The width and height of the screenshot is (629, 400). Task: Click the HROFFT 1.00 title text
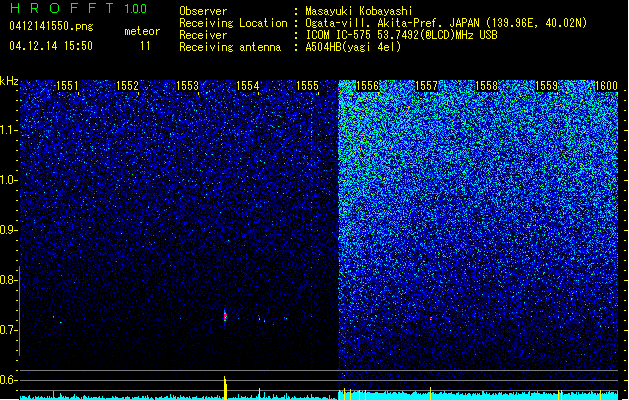(x=79, y=8)
